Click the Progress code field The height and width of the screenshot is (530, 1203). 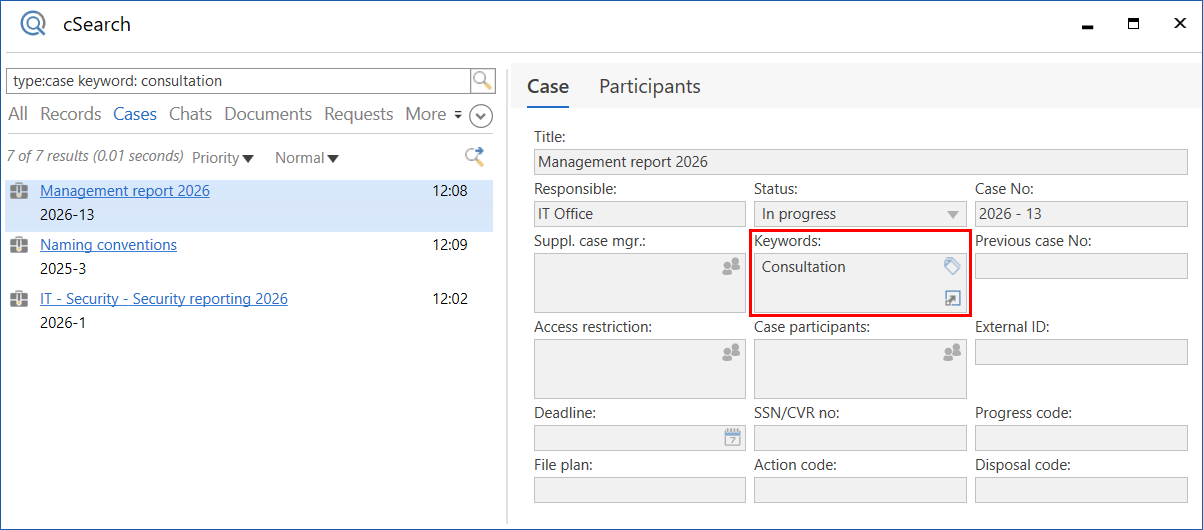click(1081, 437)
